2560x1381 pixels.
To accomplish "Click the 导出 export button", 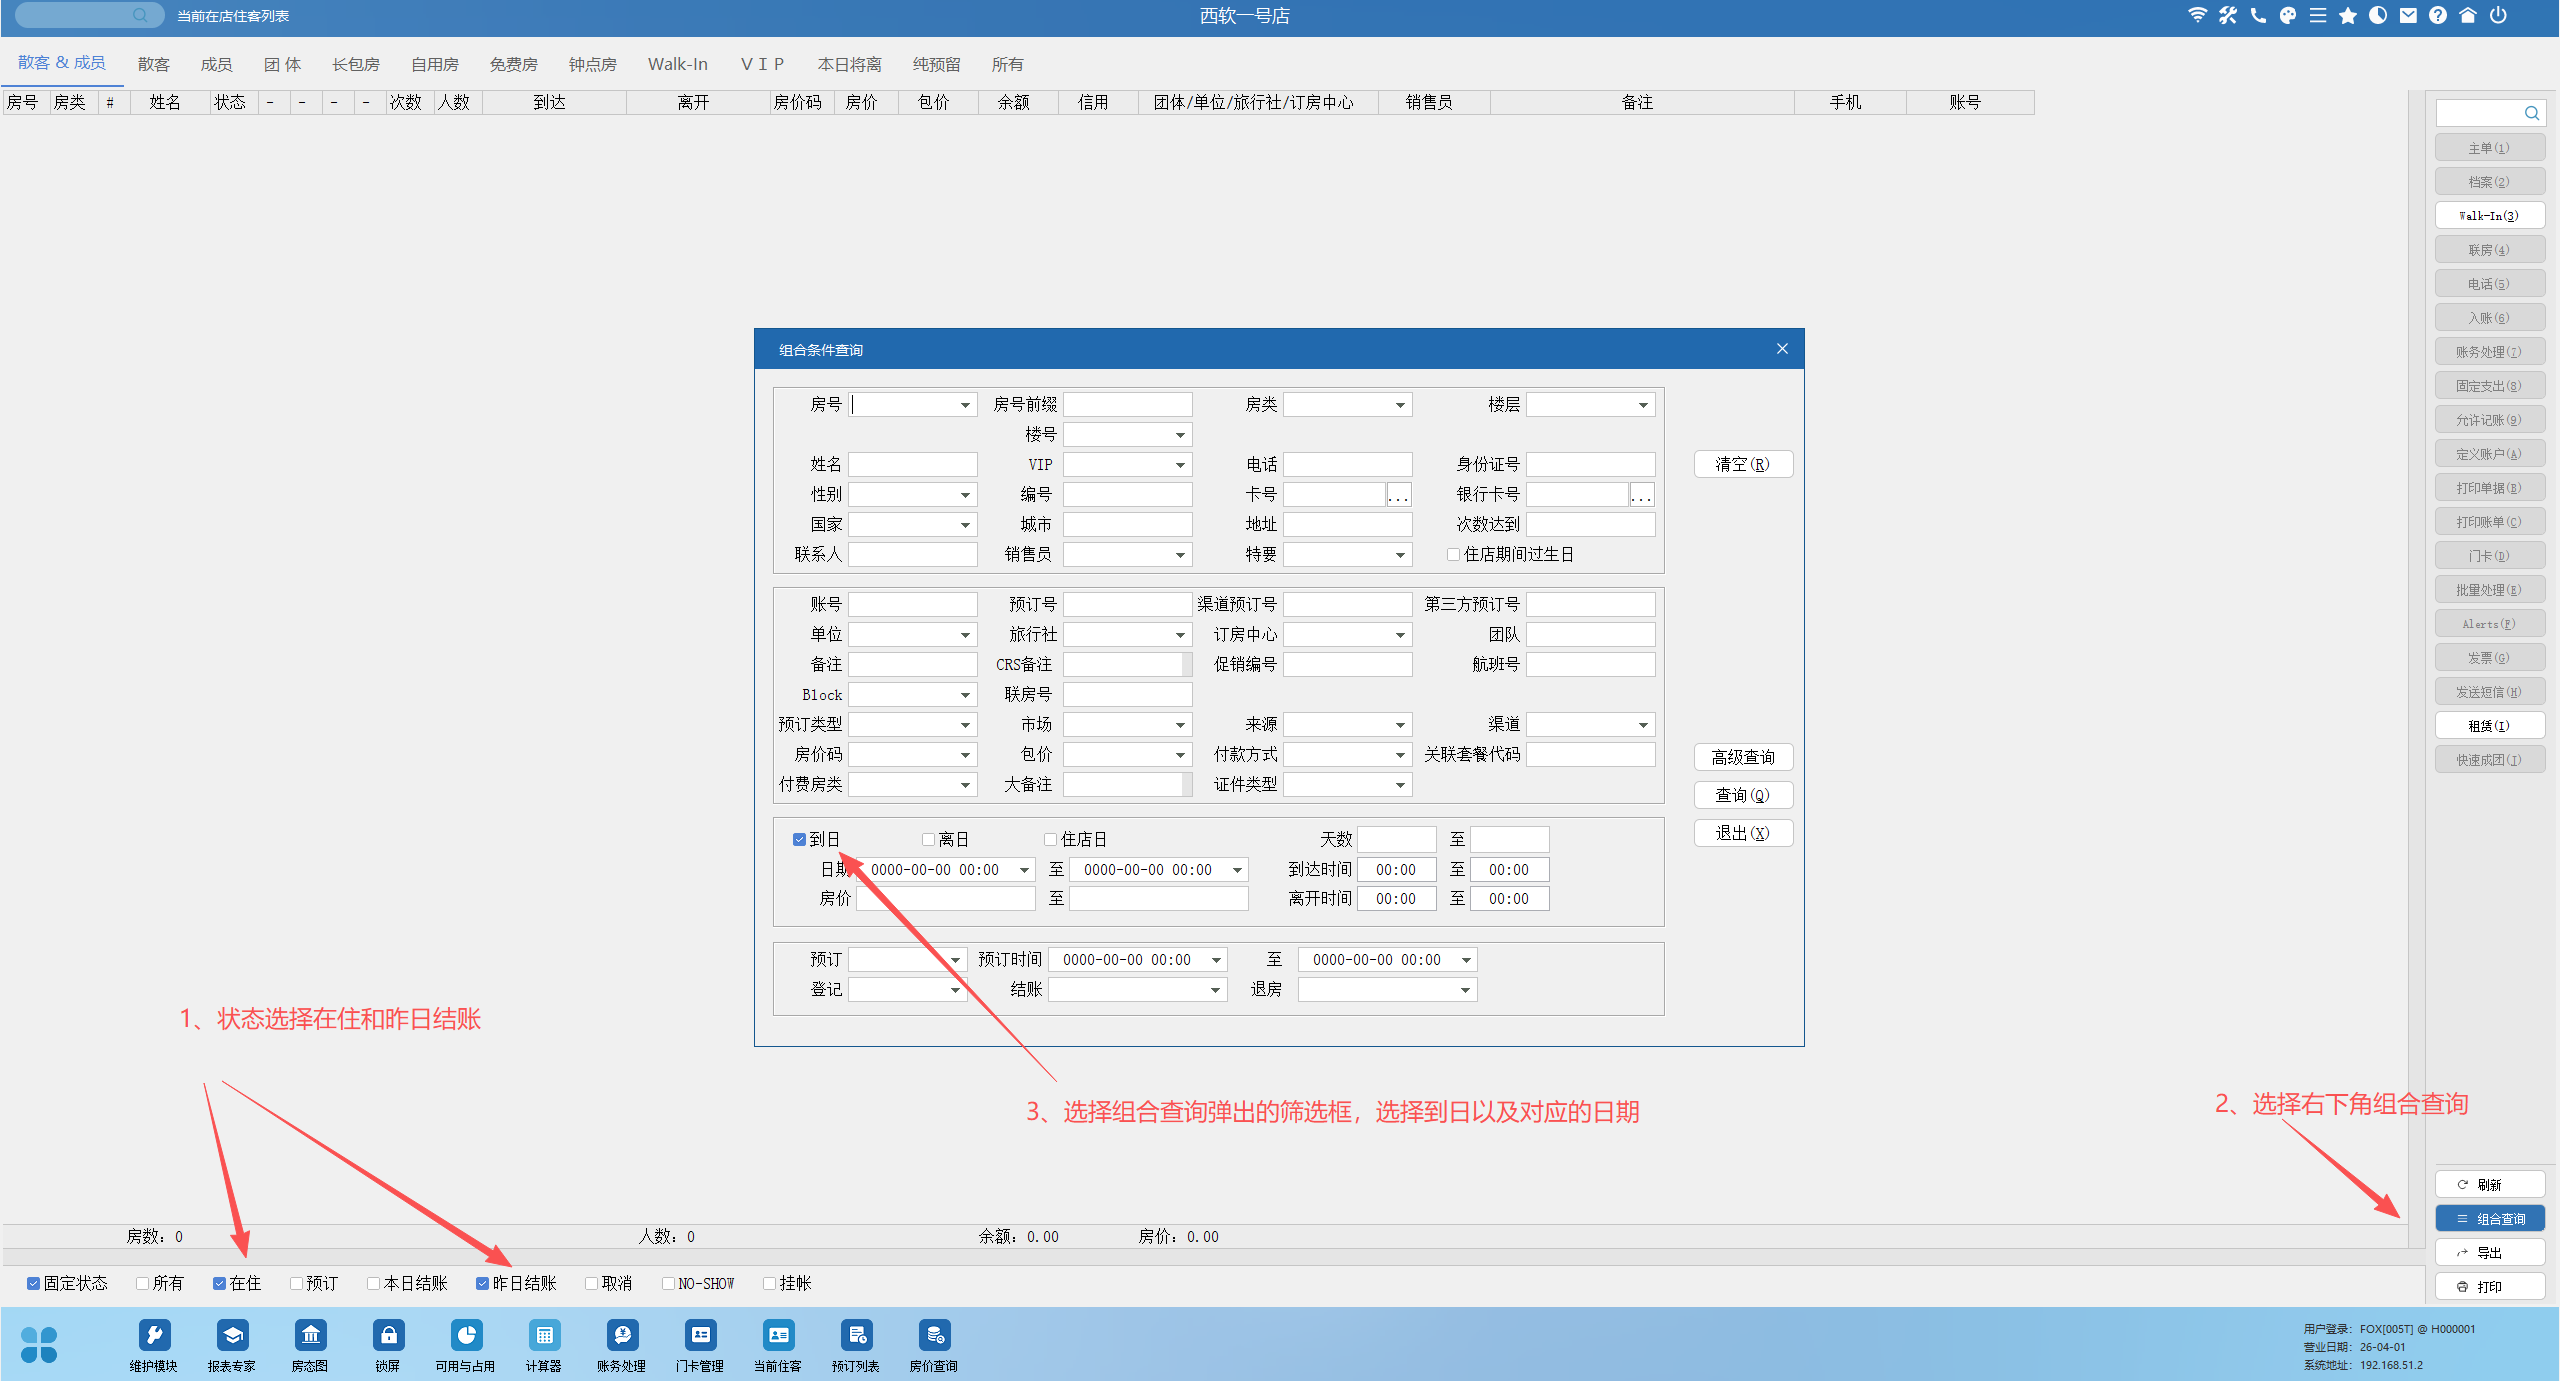I will tap(2490, 1252).
